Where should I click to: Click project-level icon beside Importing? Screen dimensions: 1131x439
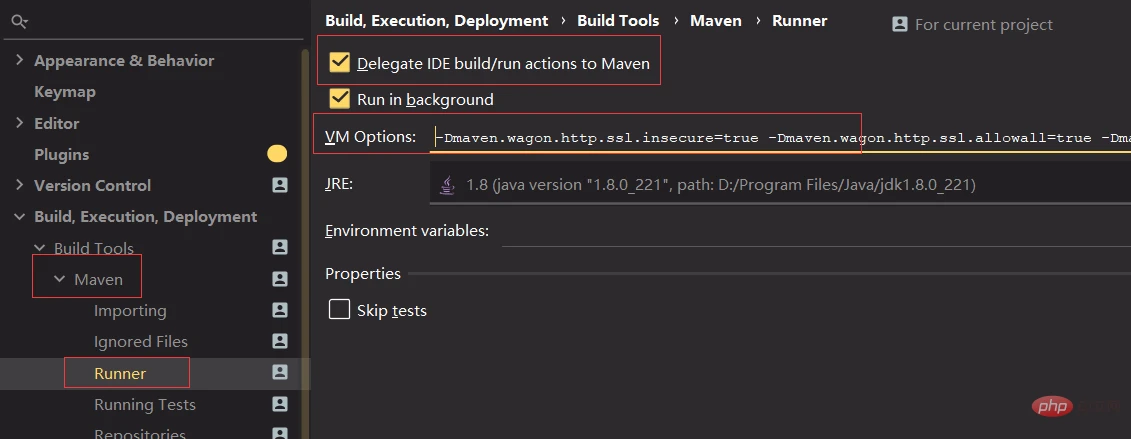point(280,310)
